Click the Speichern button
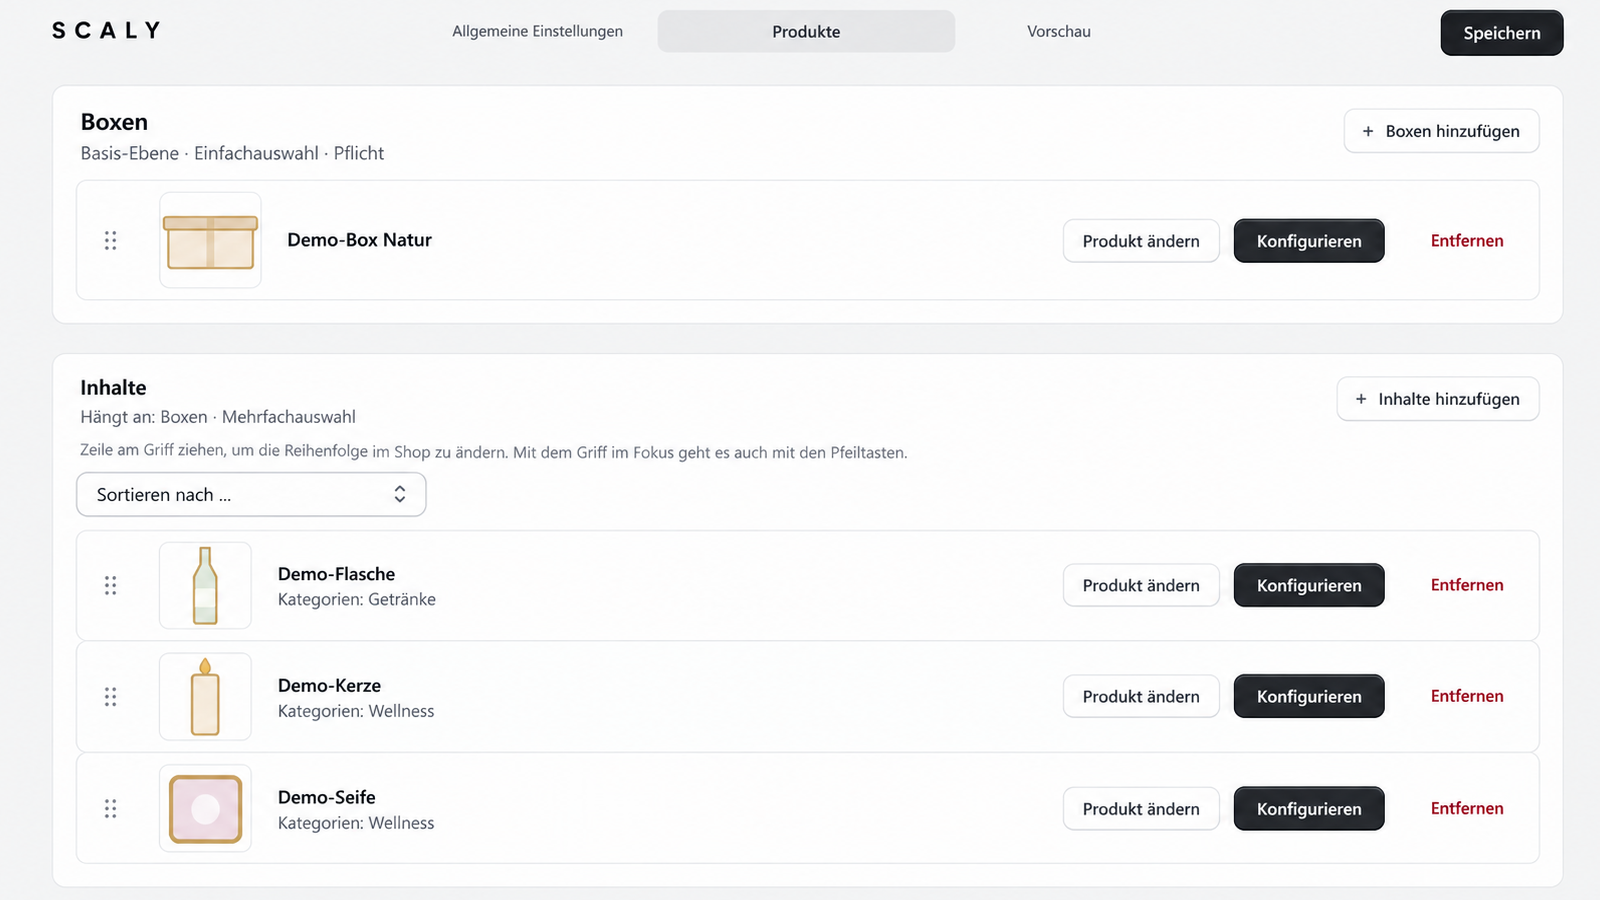Image resolution: width=1600 pixels, height=900 pixels. [1501, 33]
